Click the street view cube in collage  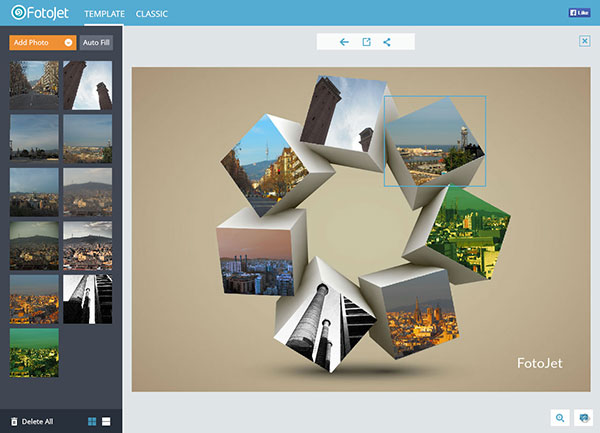264,166
